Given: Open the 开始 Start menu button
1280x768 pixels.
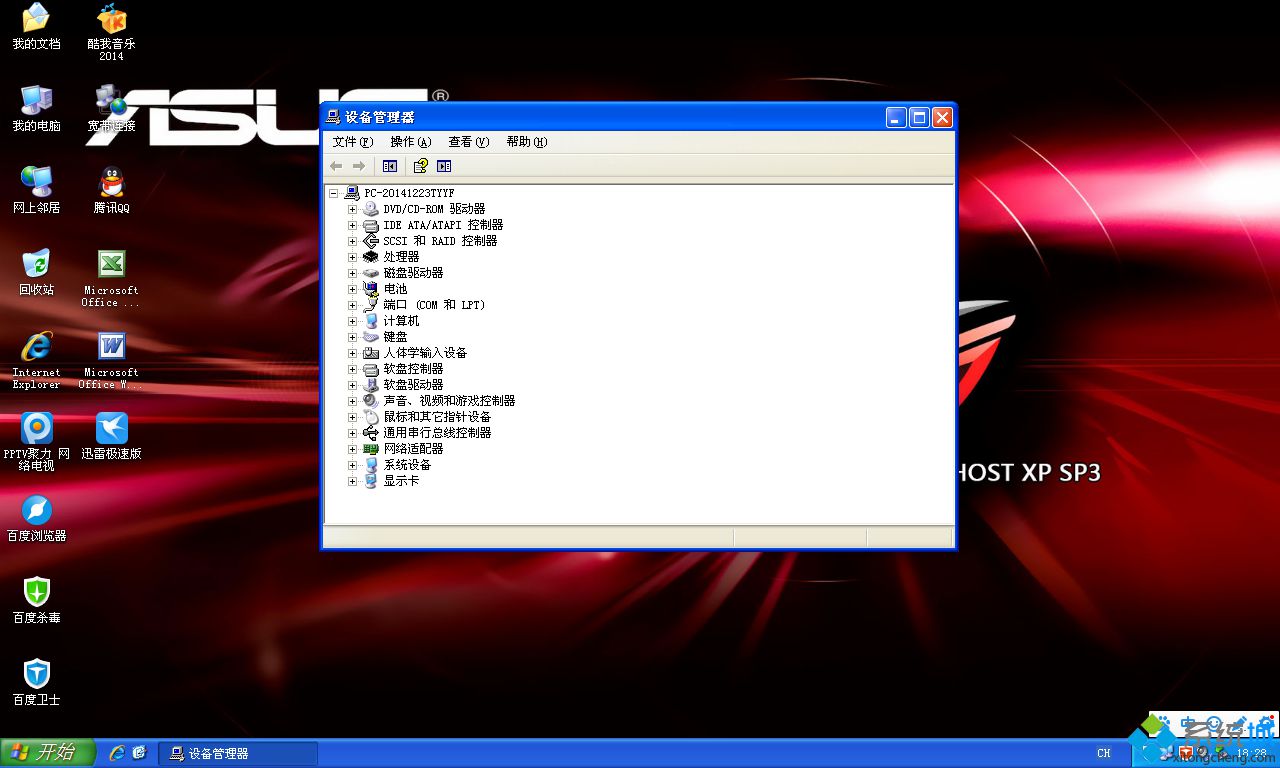Looking at the screenshot, I should pos(47,753).
